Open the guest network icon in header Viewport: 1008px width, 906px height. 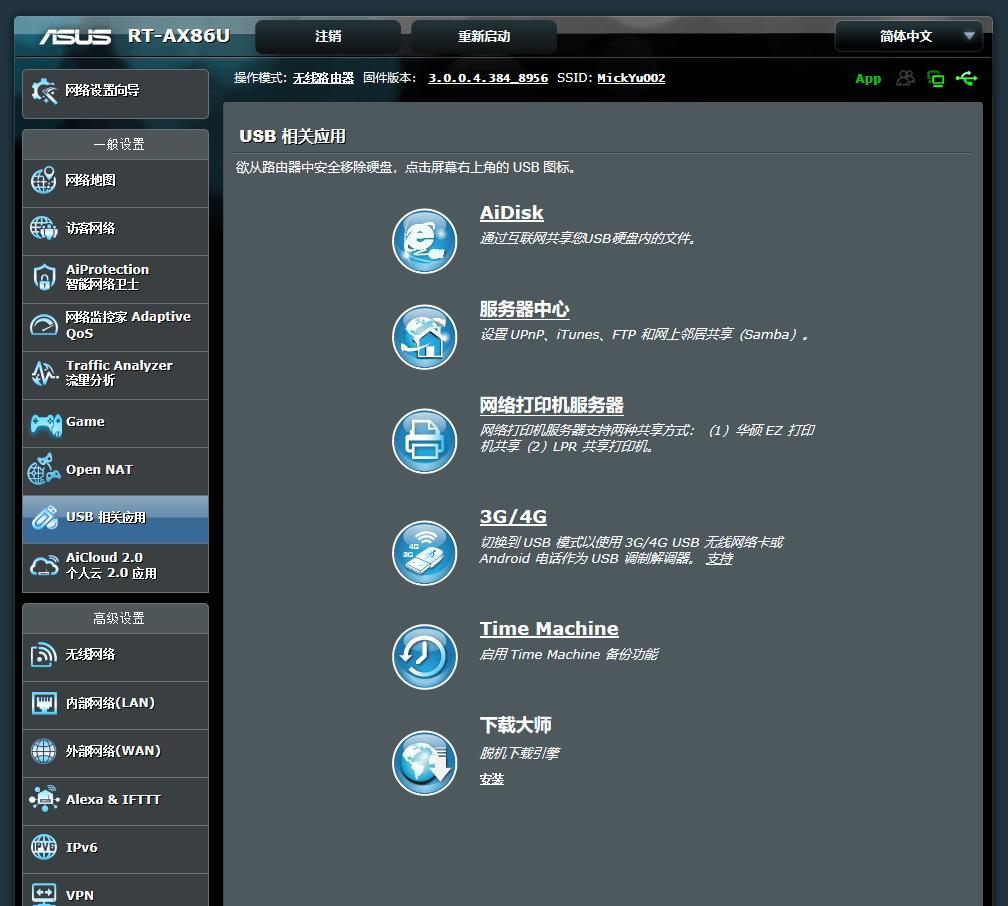click(905, 78)
